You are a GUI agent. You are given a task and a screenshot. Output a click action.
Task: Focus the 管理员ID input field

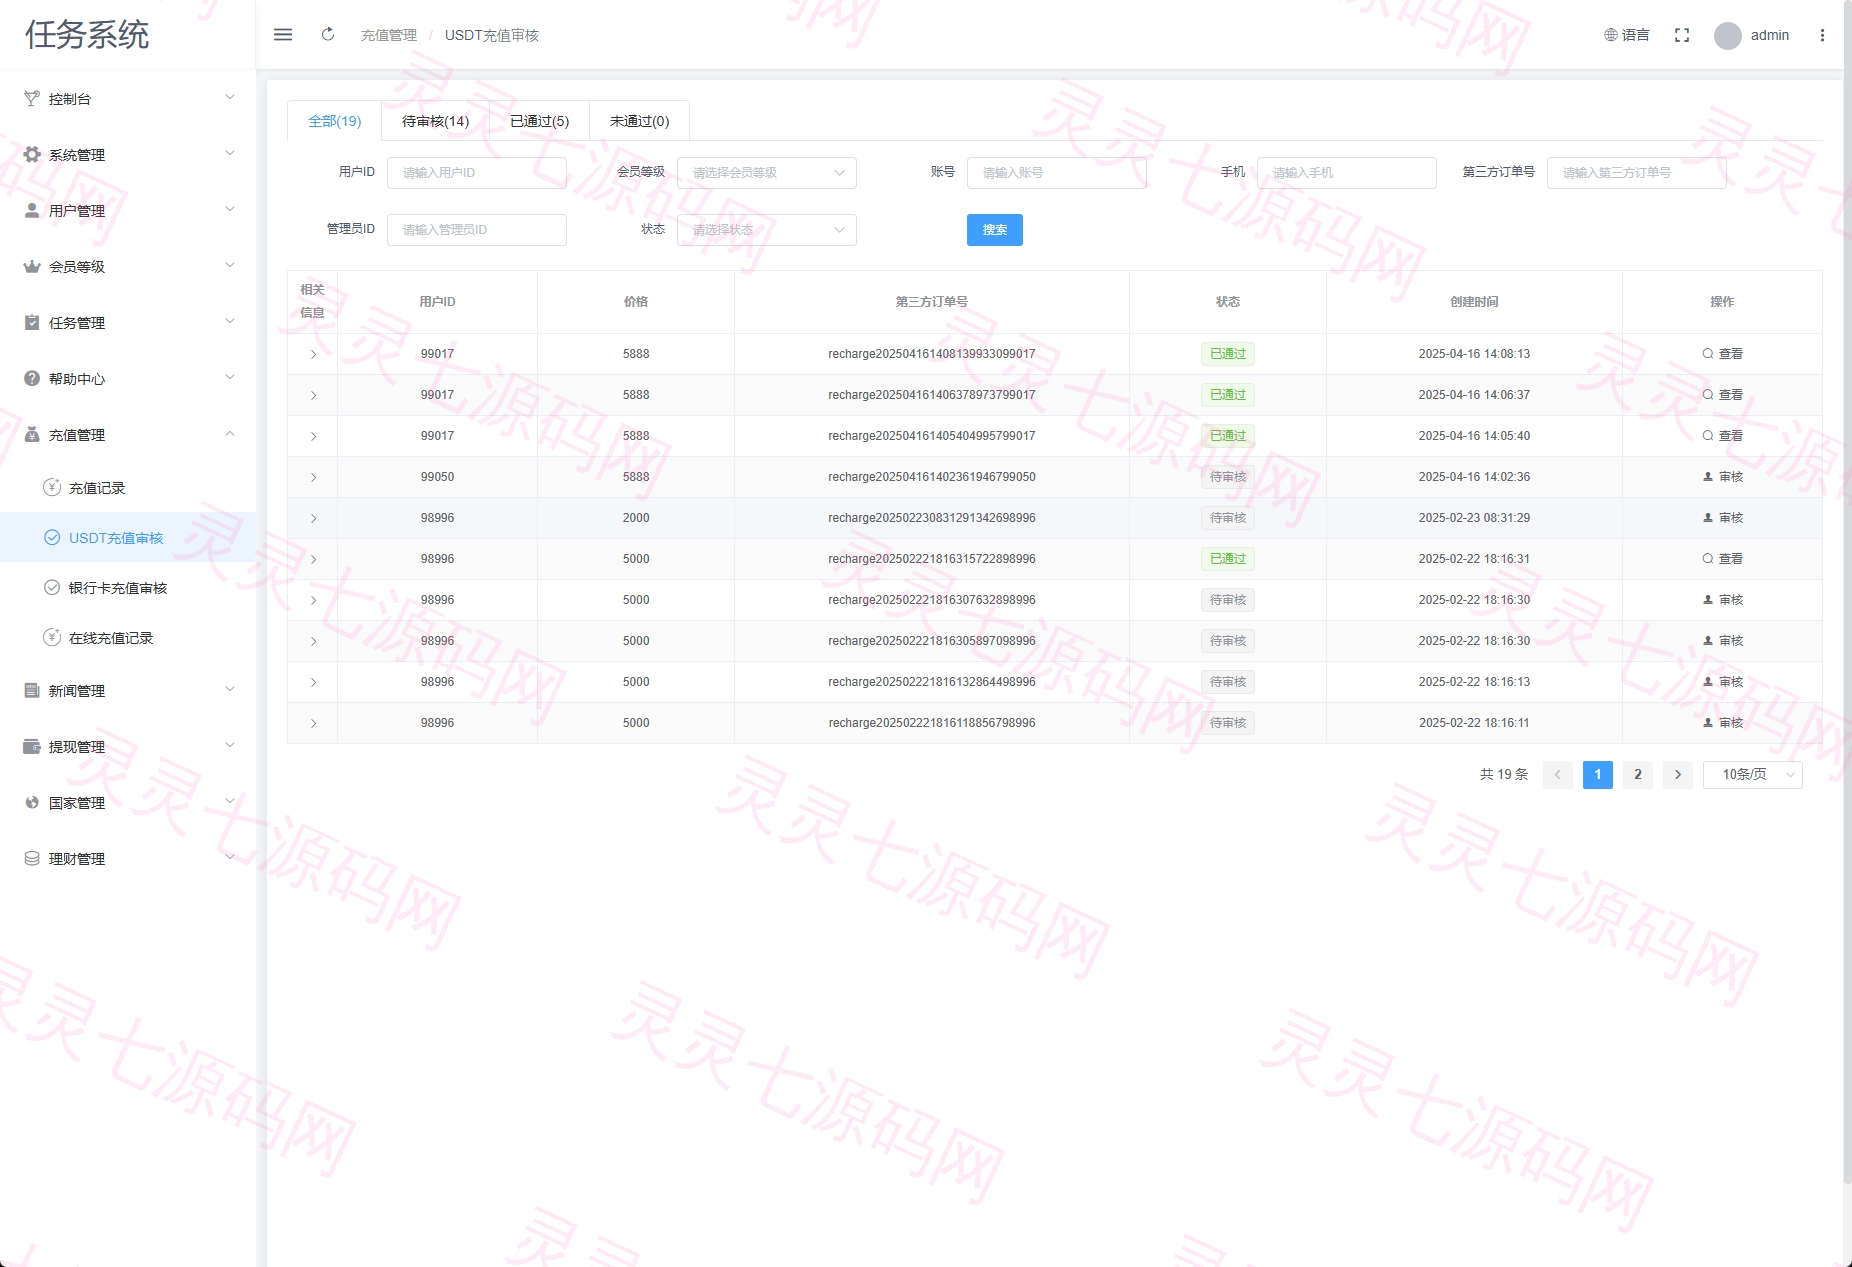(477, 230)
